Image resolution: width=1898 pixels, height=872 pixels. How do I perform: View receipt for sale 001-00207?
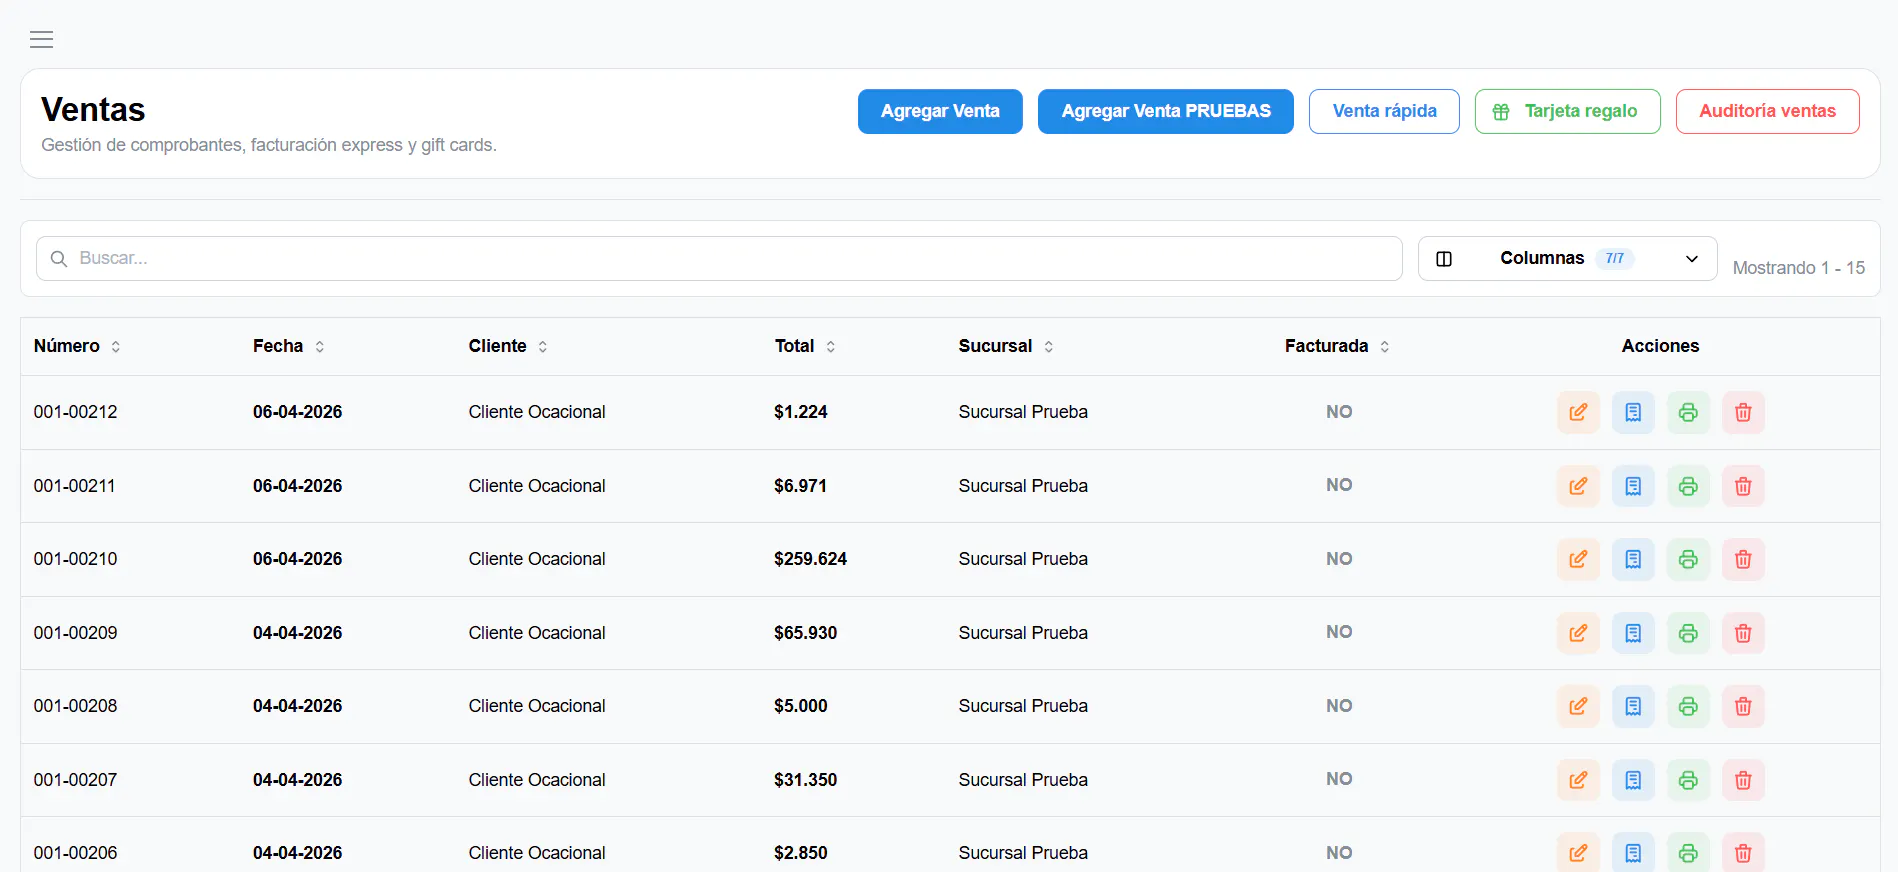click(x=1633, y=780)
